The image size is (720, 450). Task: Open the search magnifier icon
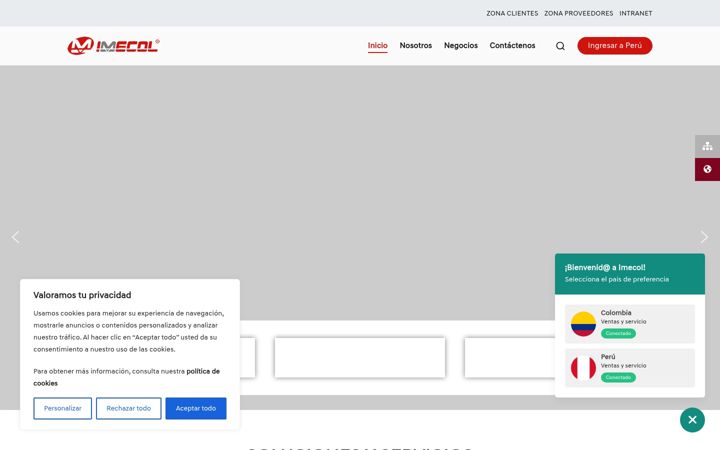click(560, 46)
